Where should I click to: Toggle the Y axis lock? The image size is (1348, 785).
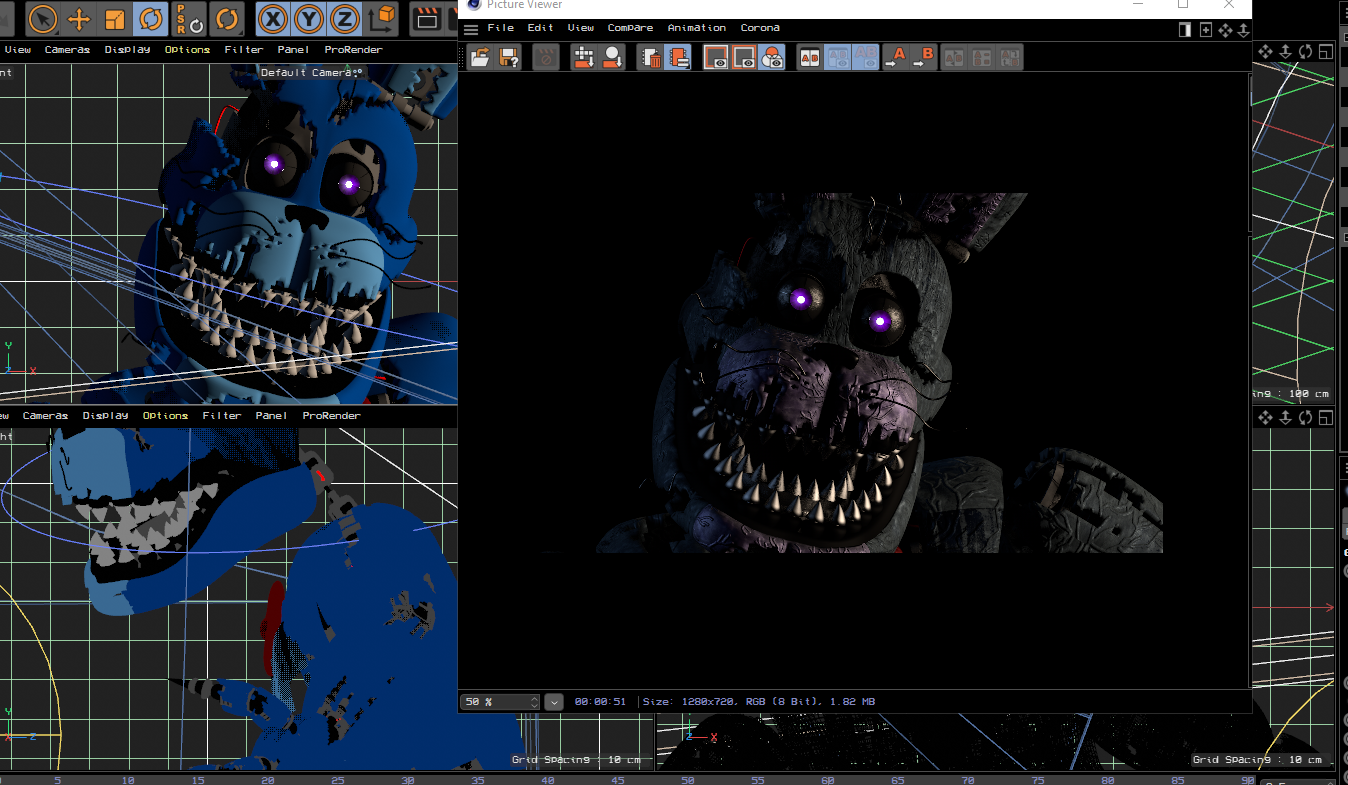point(308,19)
